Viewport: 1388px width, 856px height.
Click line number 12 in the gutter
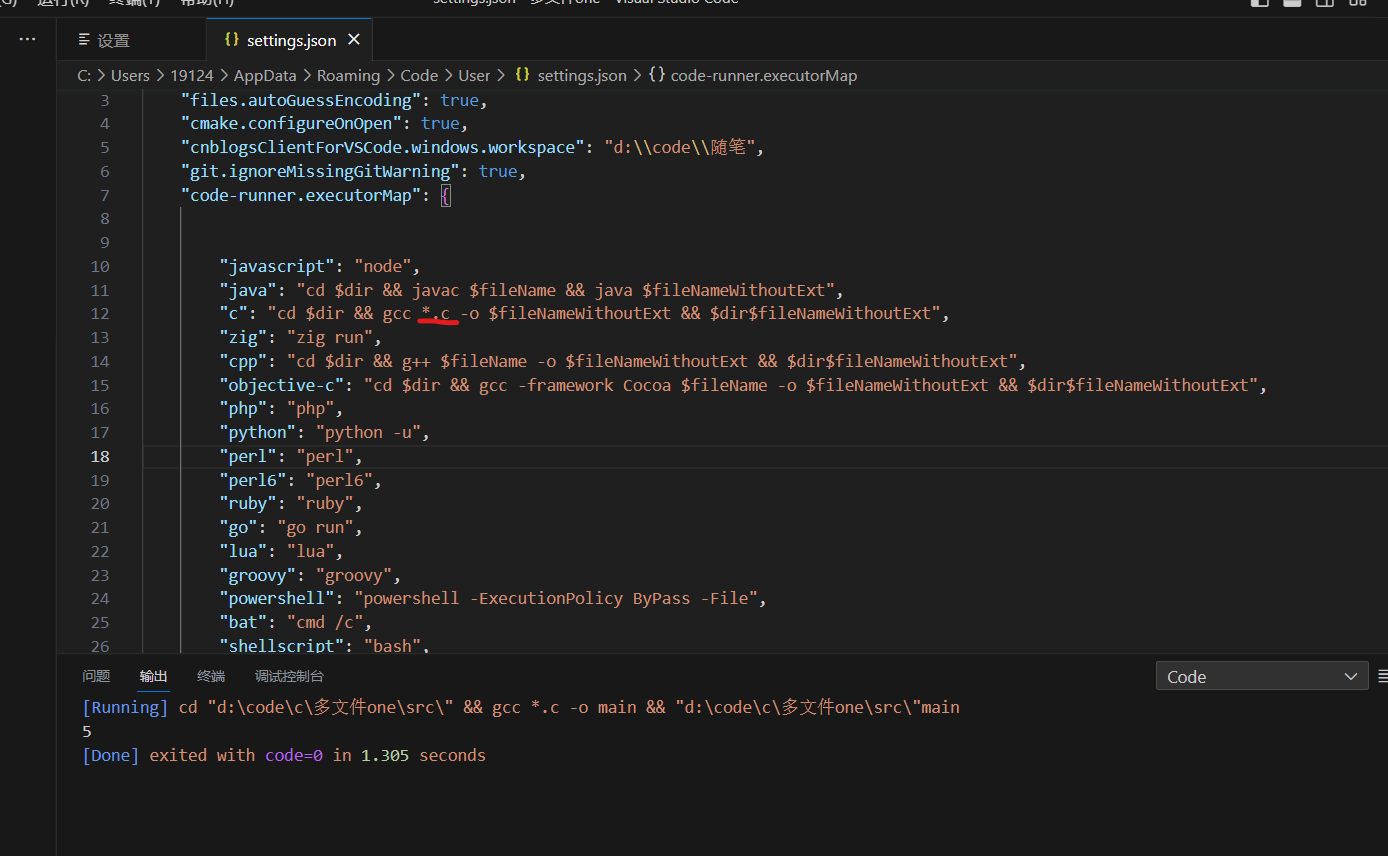(x=100, y=314)
